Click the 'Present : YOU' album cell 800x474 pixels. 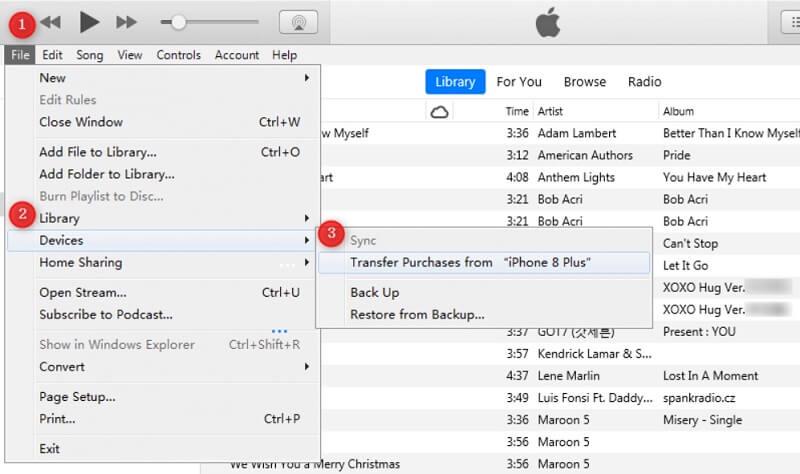coord(699,332)
